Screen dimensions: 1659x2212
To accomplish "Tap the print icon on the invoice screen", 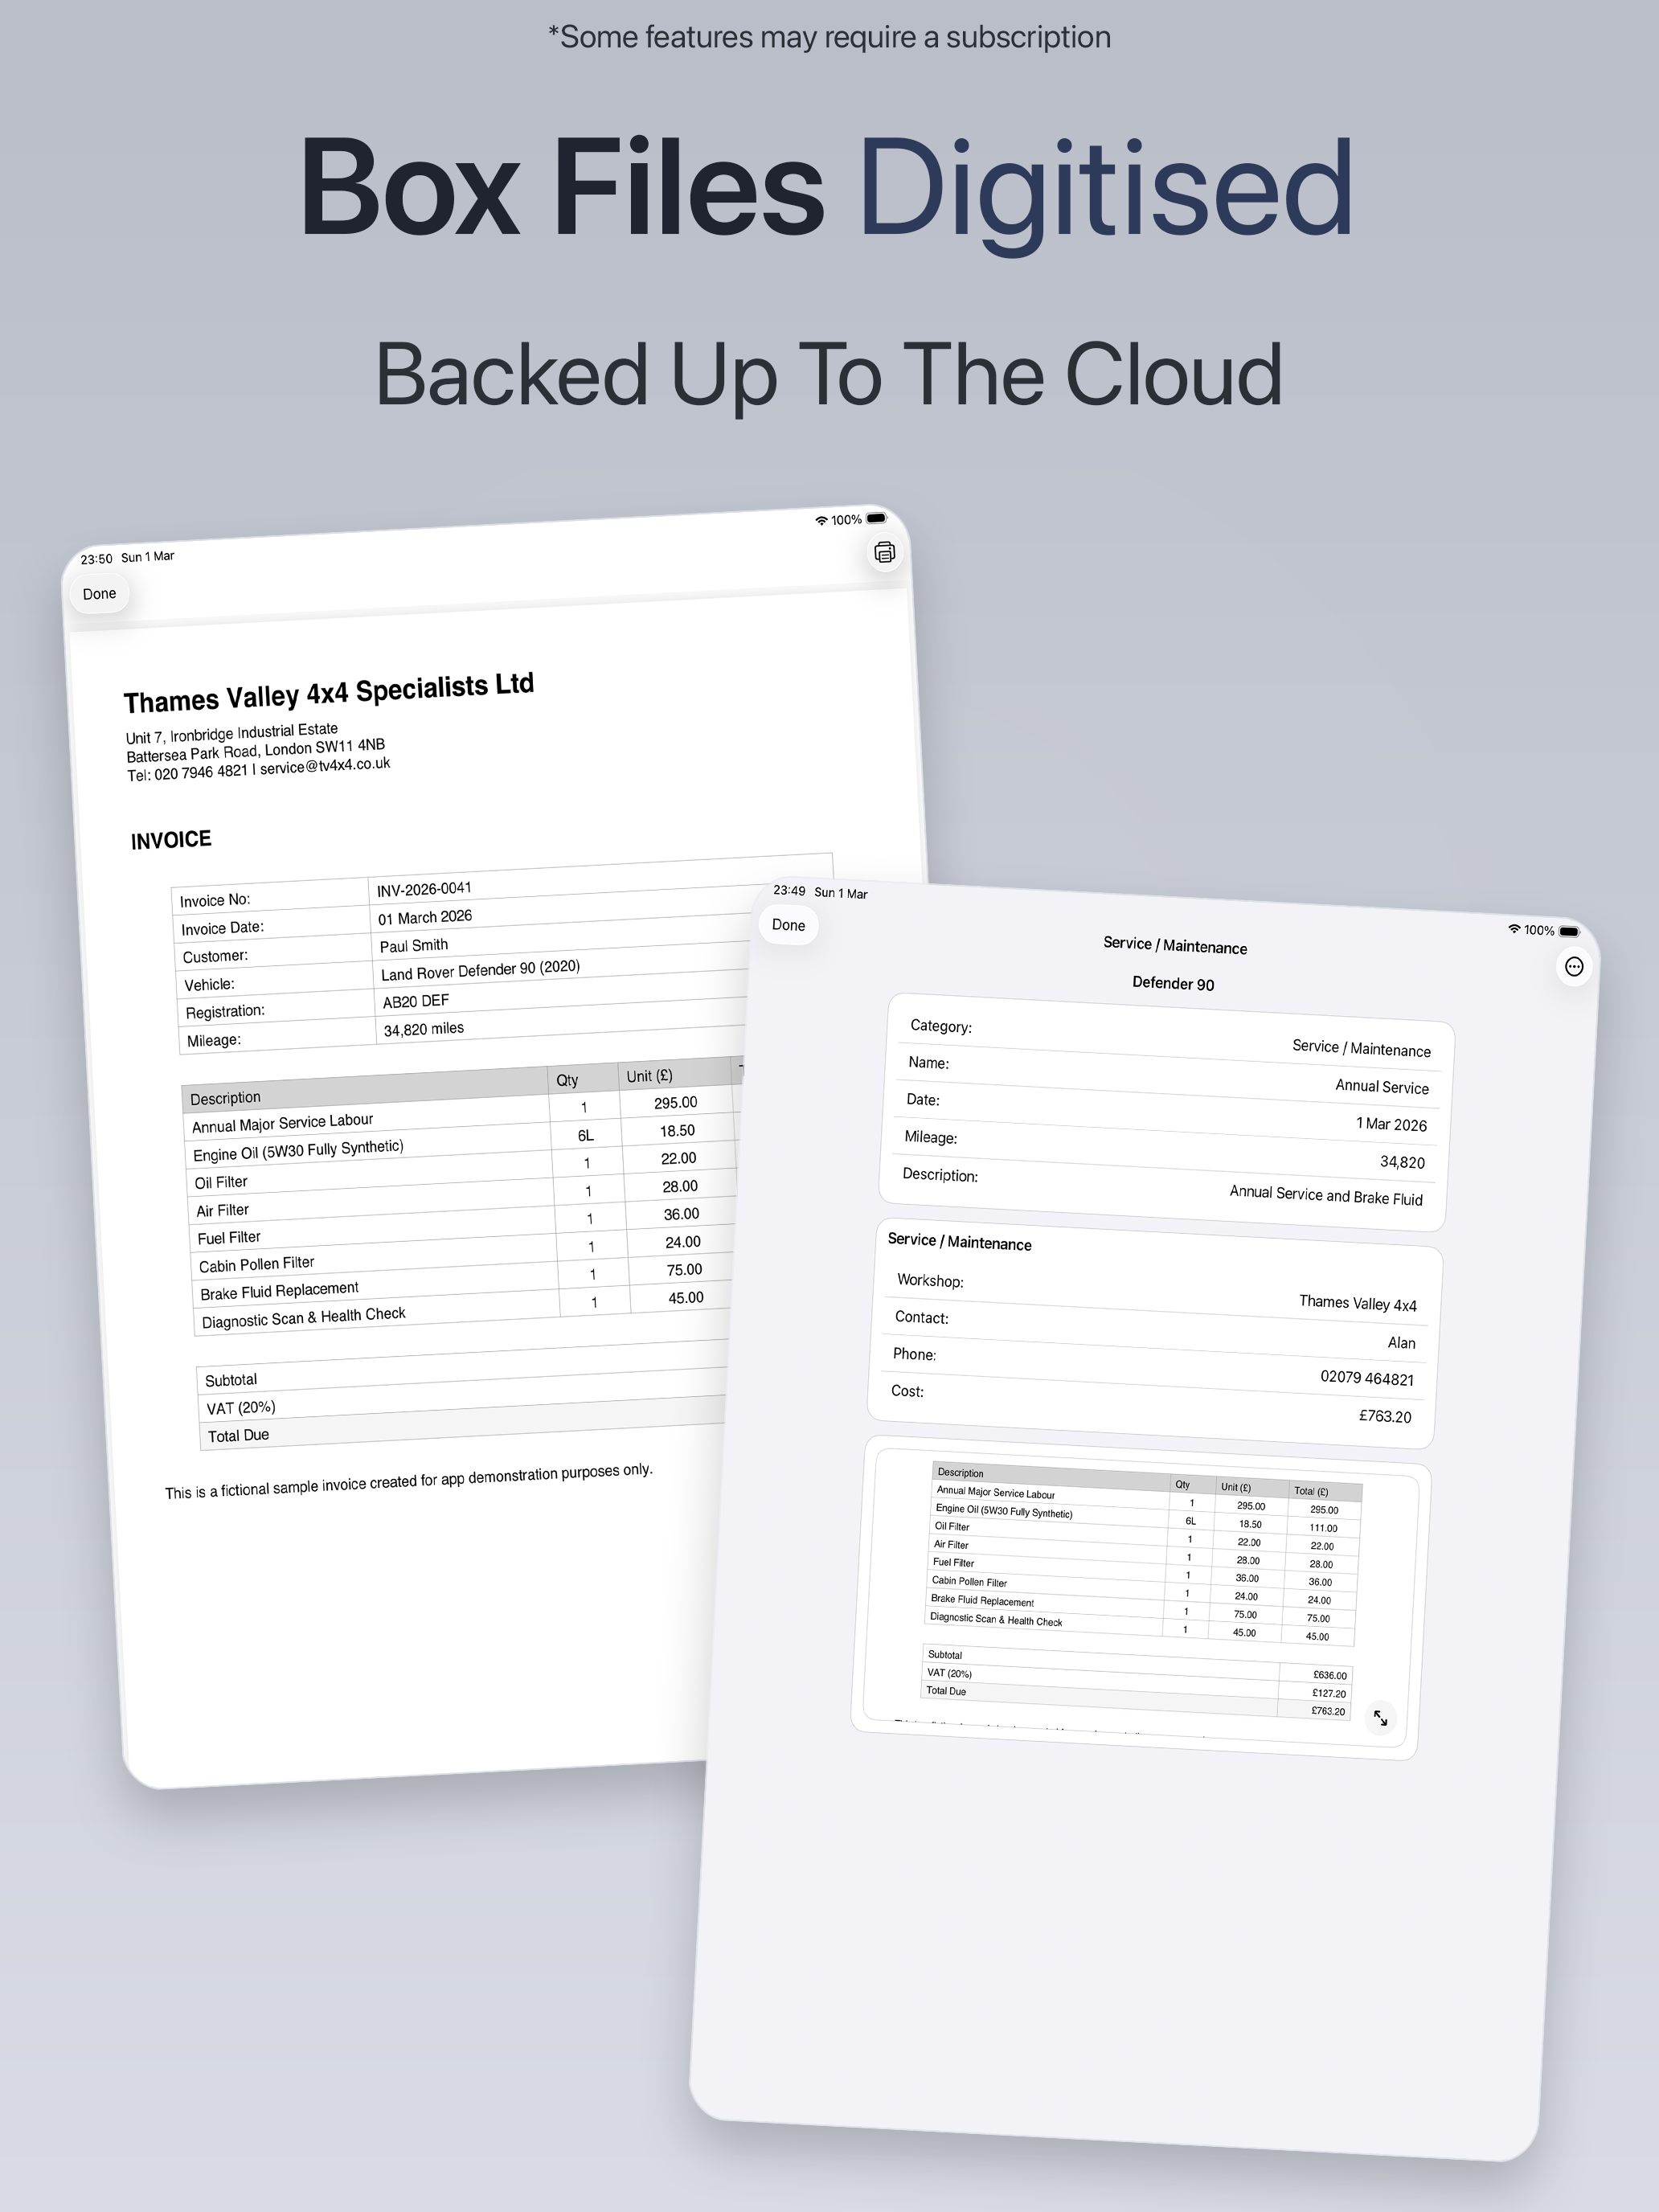I will point(884,552).
